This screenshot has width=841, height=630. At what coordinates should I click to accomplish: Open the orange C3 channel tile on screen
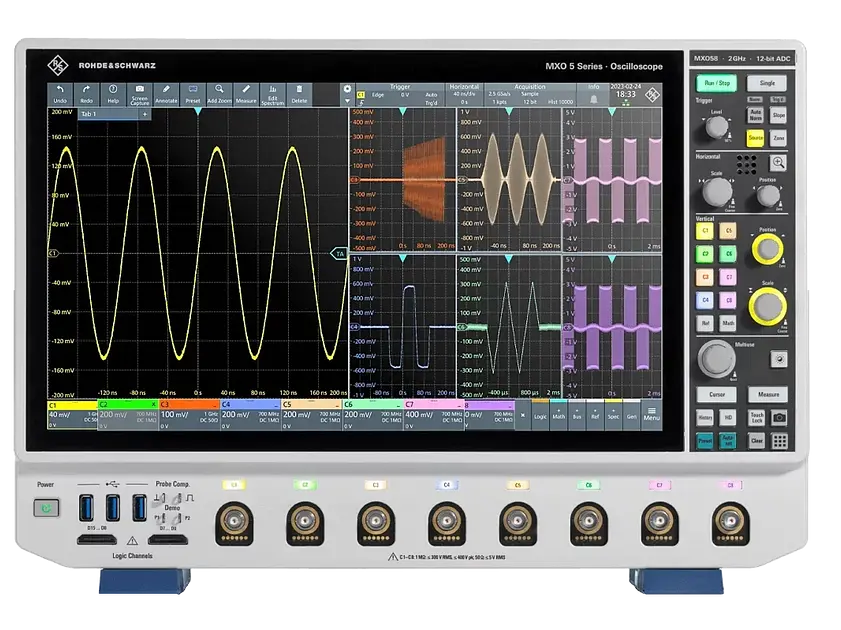tap(189, 415)
